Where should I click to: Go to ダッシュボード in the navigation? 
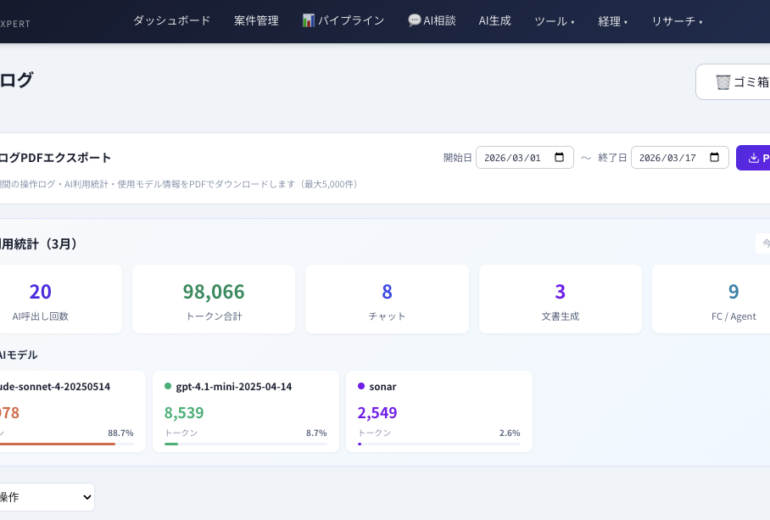coord(171,21)
